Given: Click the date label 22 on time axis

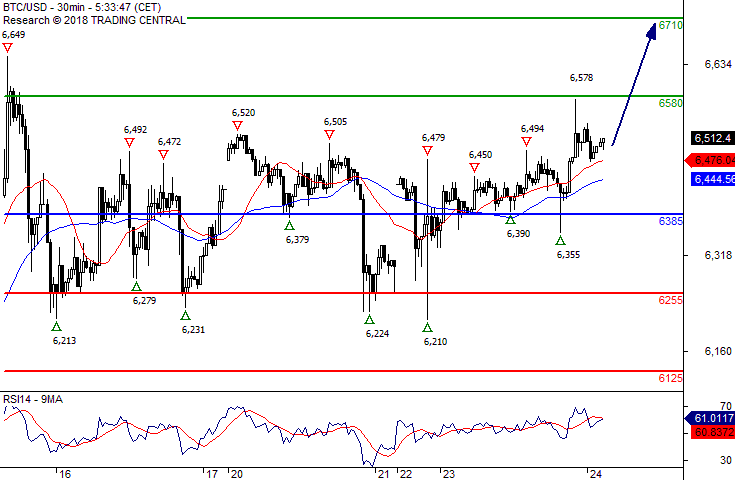Looking at the screenshot, I should pos(406,474).
